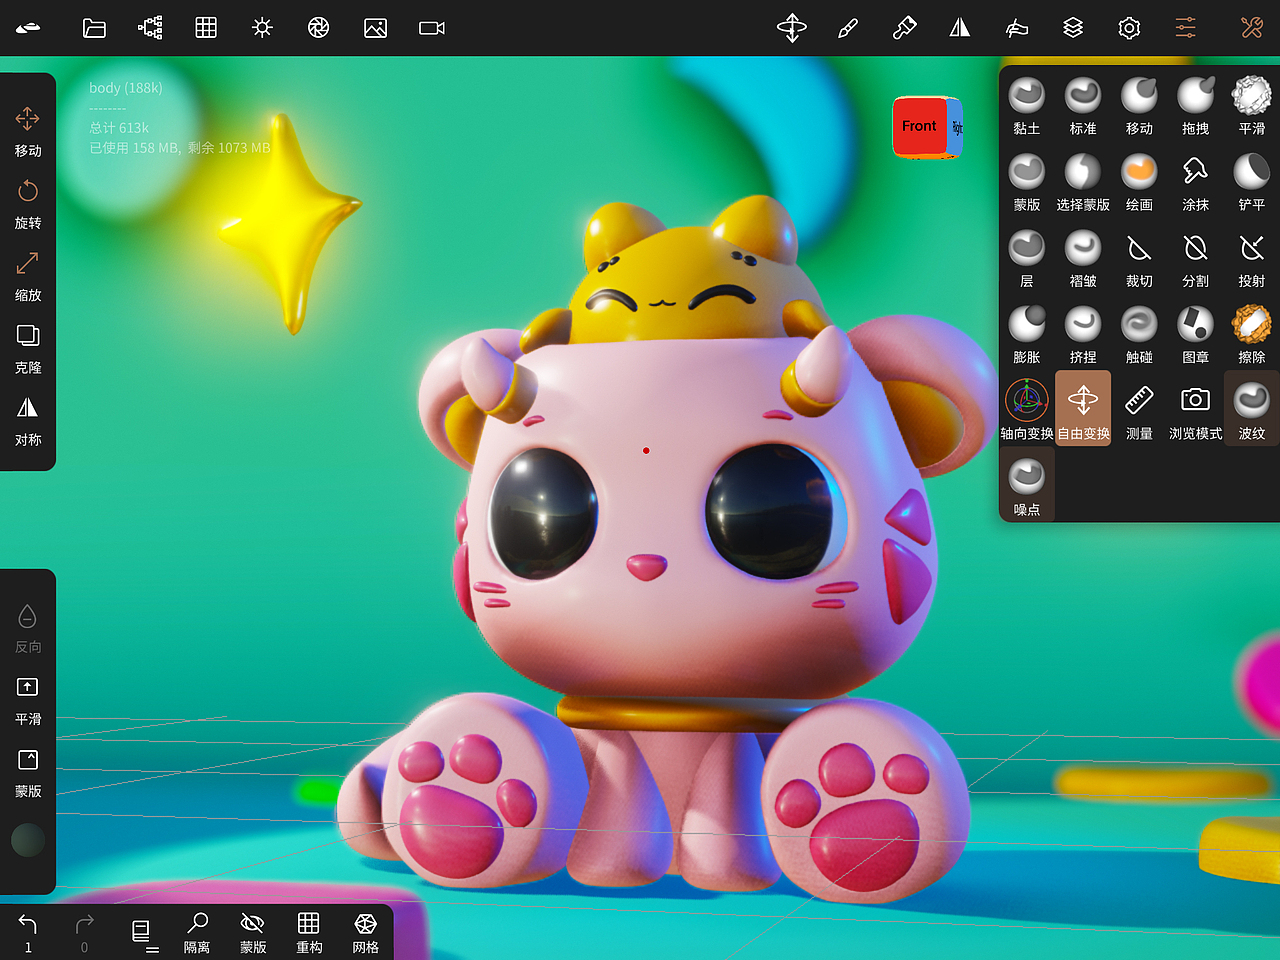Select the 波纹 tool
1280x960 pixels.
click(x=1251, y=409)
